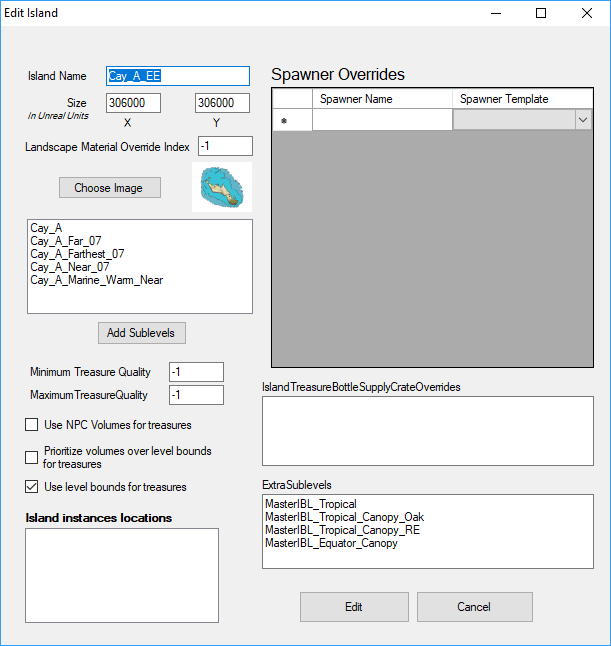
Task: Click the Edit button
Action: 354,607
